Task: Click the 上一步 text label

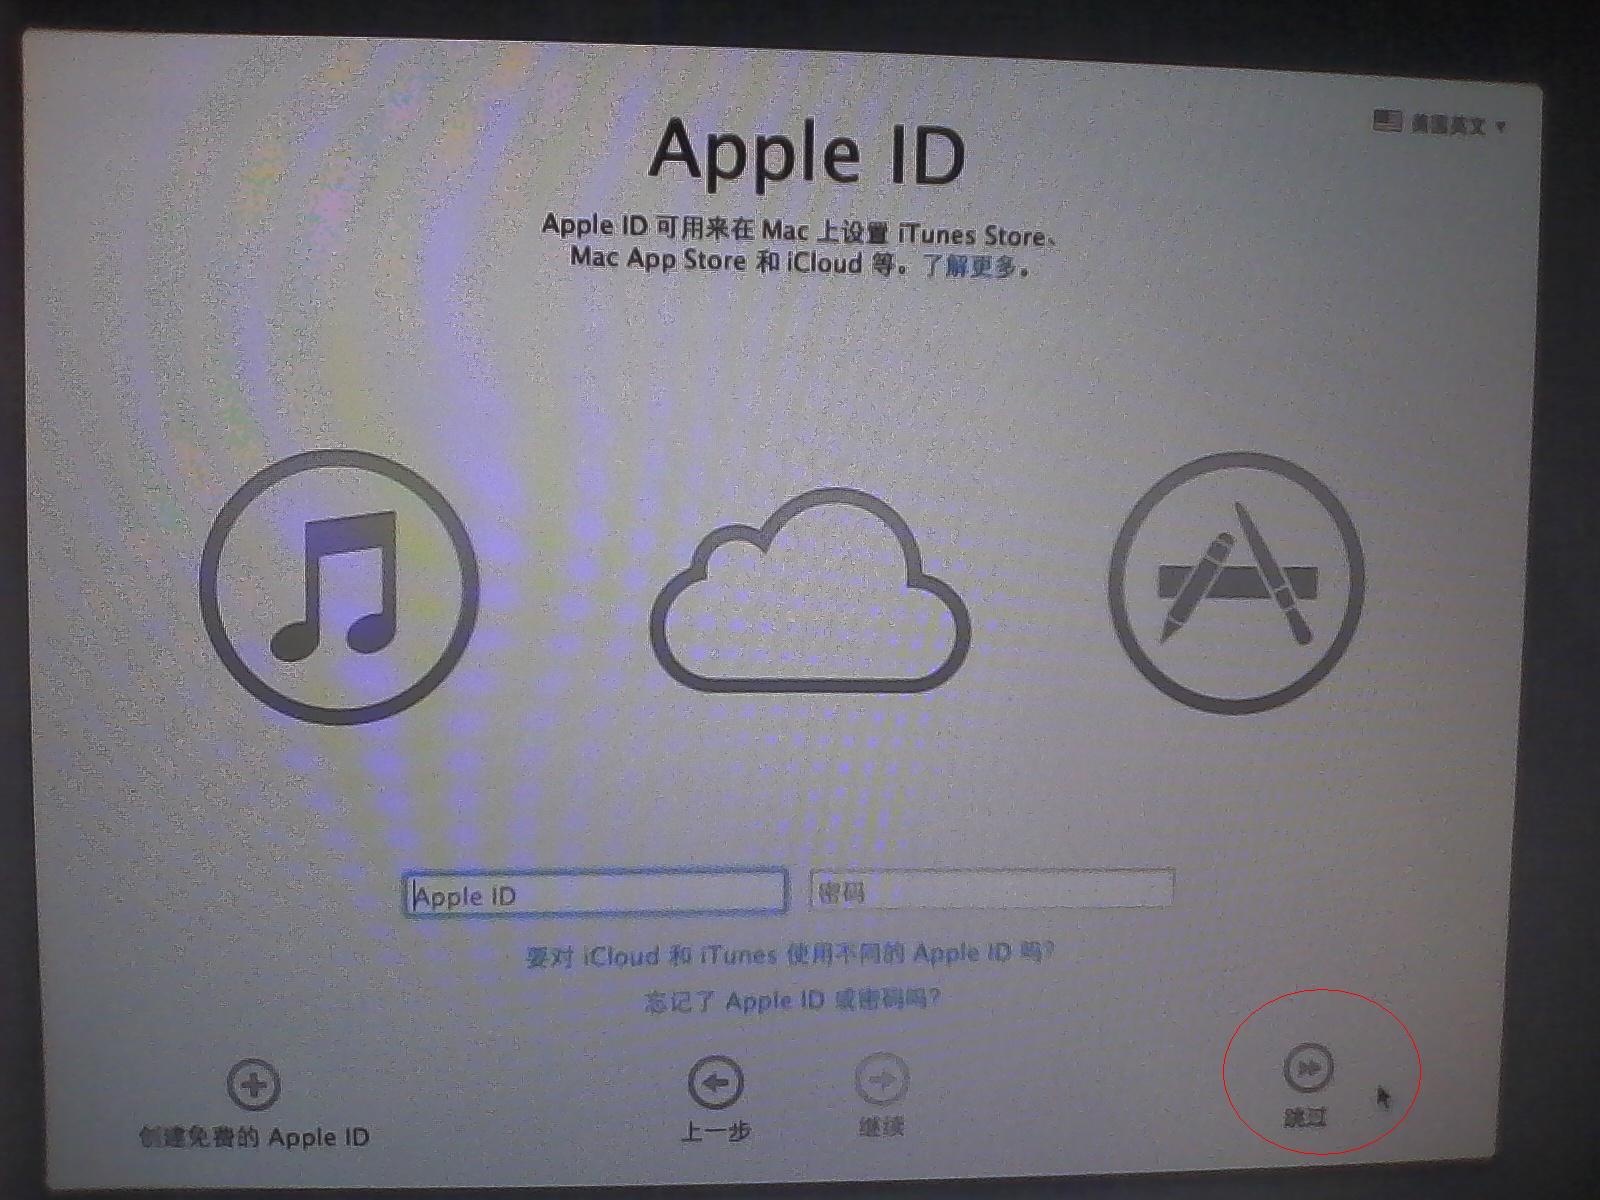Action: (x=715, y=1132)
